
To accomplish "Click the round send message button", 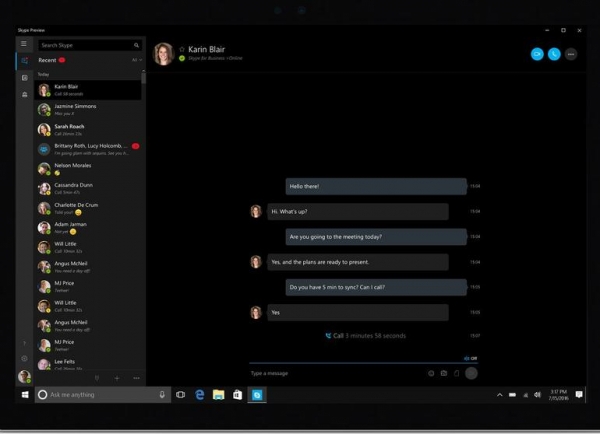I will tap(471, 373).
